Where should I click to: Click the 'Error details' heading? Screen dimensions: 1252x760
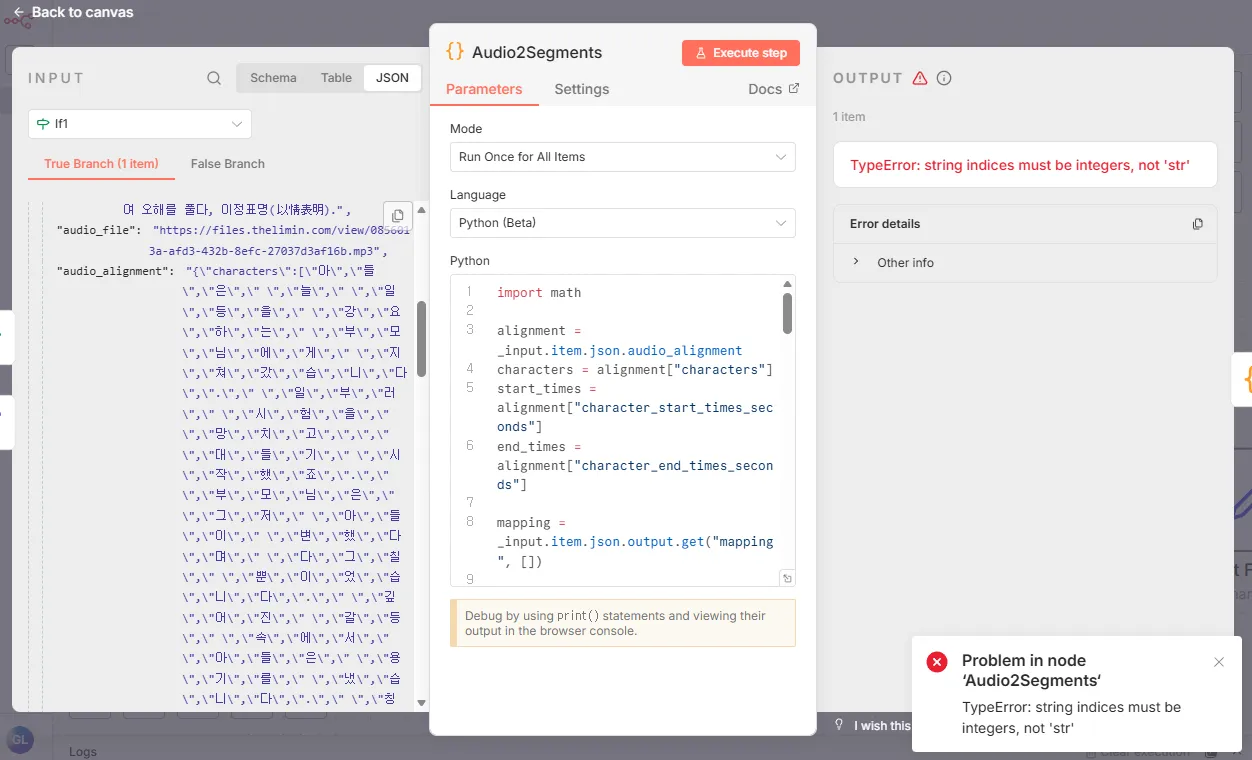885,224
